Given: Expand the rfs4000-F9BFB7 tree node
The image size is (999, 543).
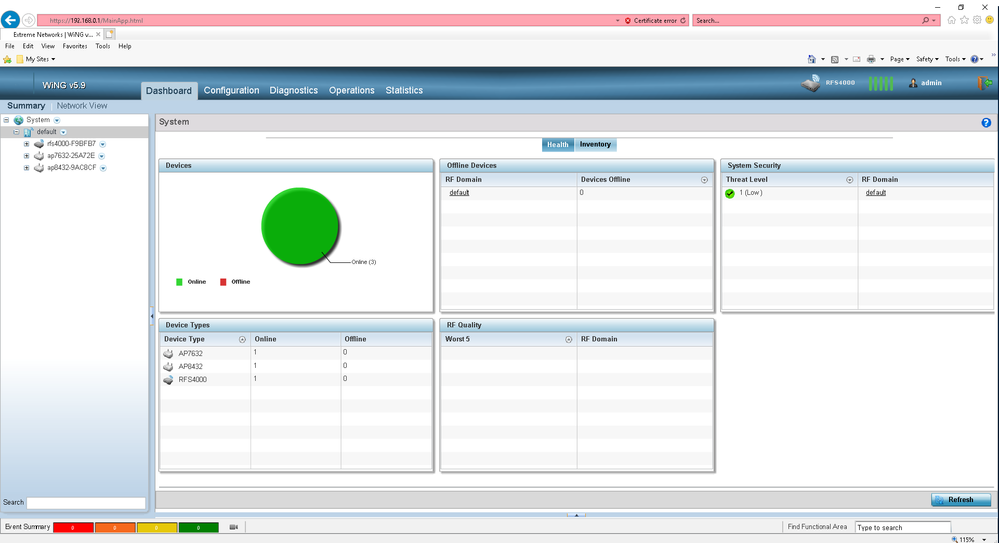Looking at the screenshot, I should click(27, 144).
